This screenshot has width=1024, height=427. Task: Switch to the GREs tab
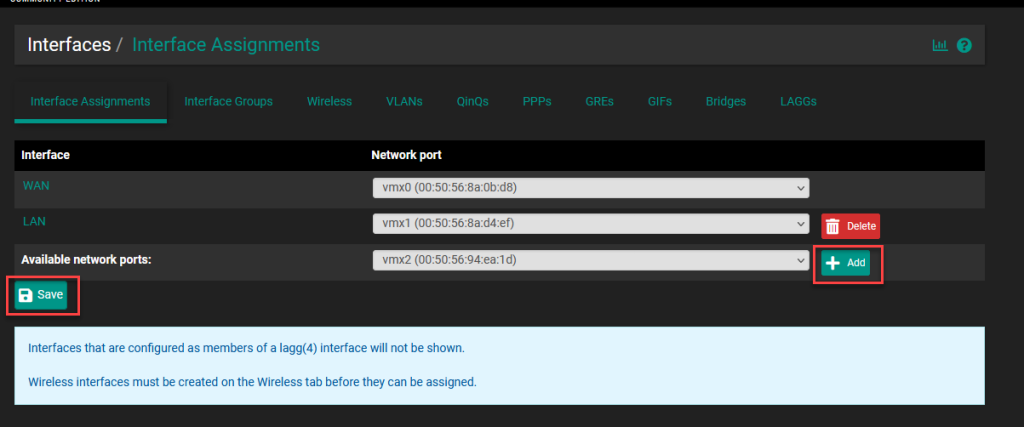(599, 101)
